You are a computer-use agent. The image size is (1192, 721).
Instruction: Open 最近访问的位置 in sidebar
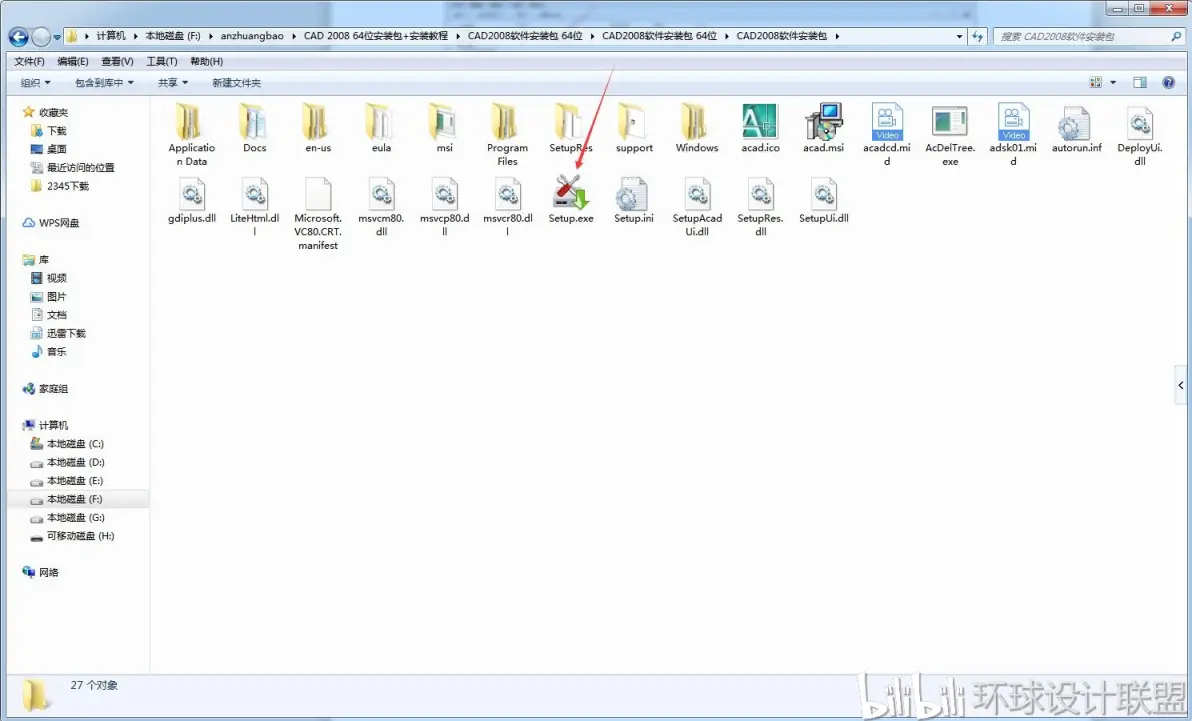[80, 167]
